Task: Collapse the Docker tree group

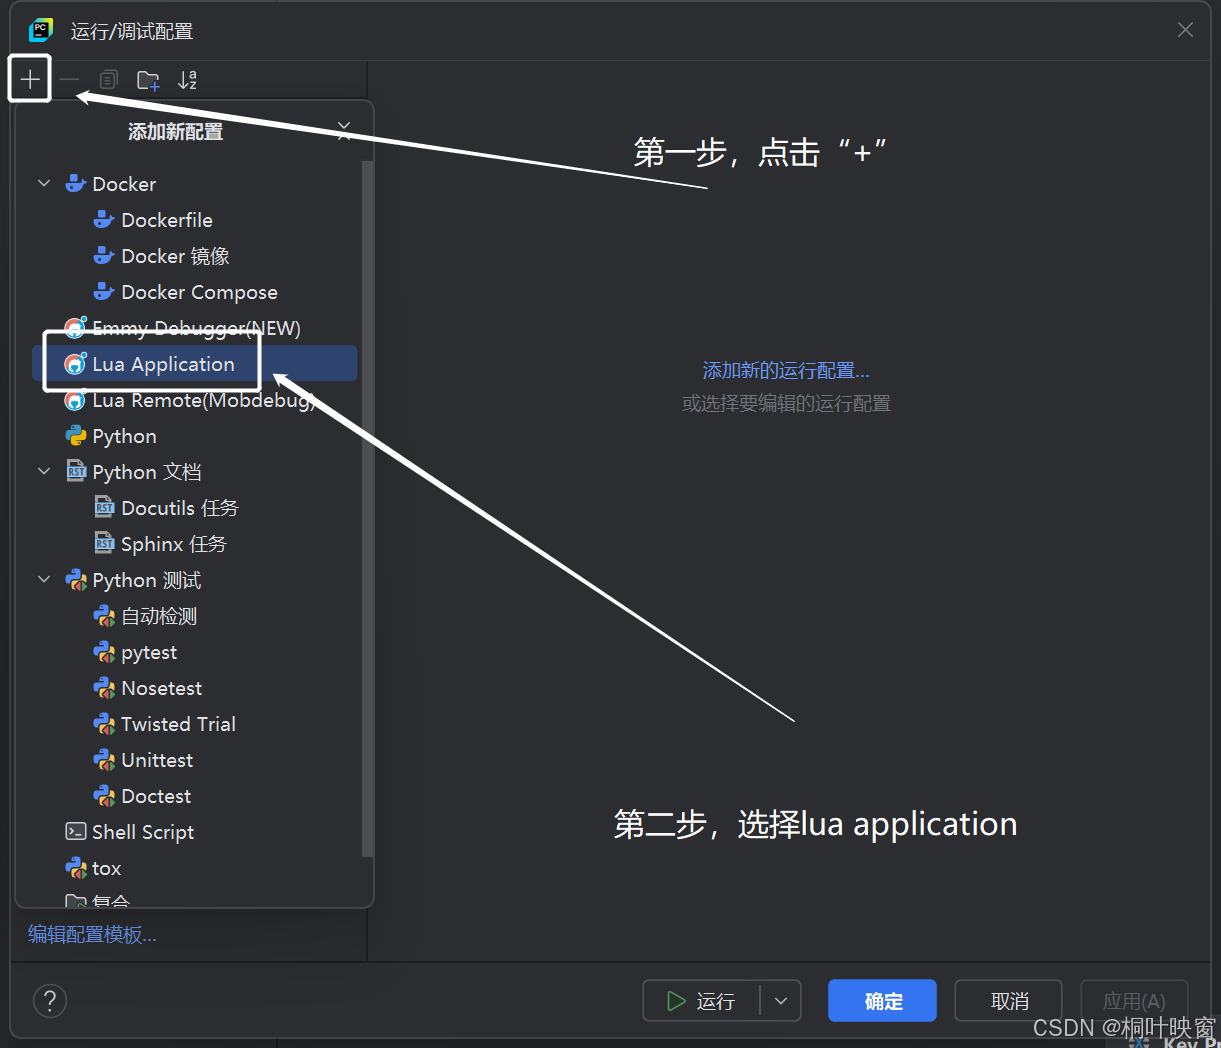Action: coord(44,184)
